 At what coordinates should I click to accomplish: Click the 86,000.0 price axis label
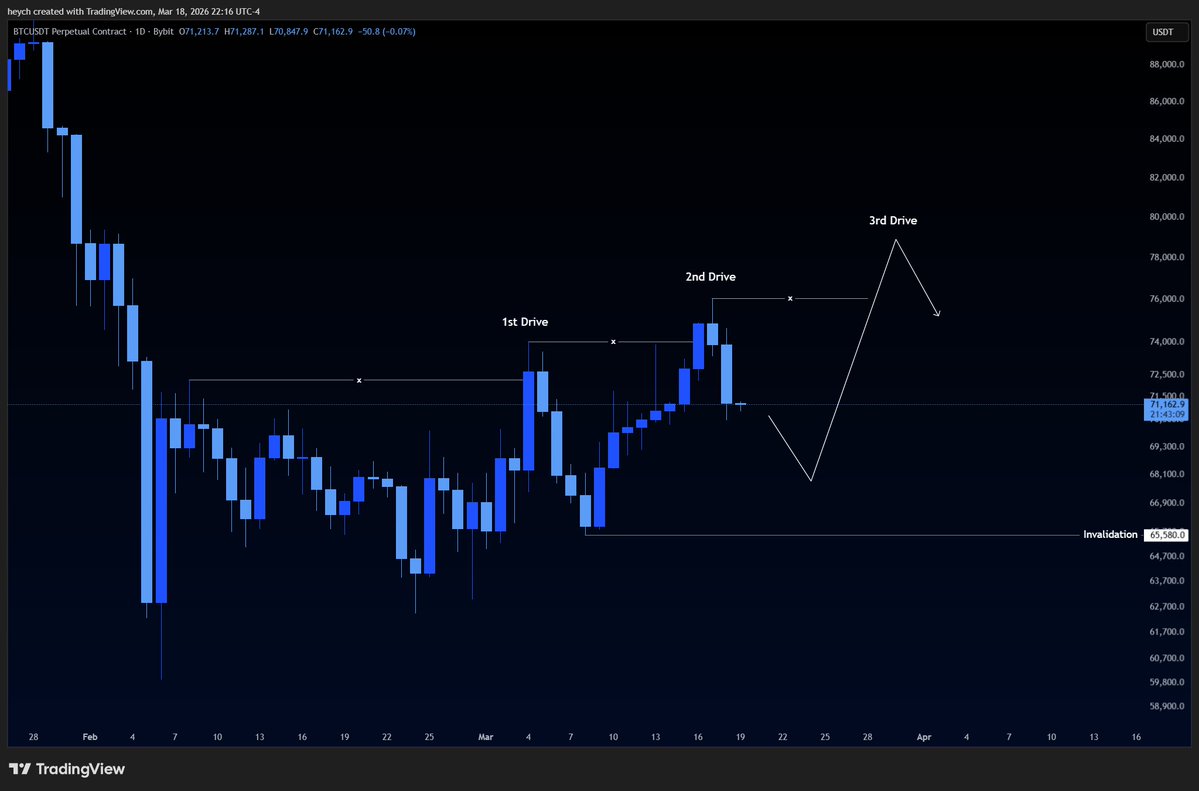1167,101
